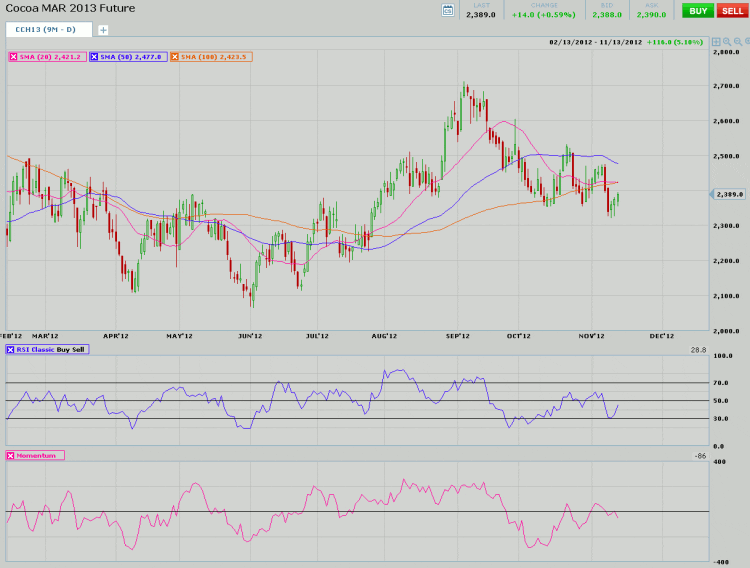Close the Momentum indicator panel
The height and width of the screenshot is (568, 750).
(11, 455)
